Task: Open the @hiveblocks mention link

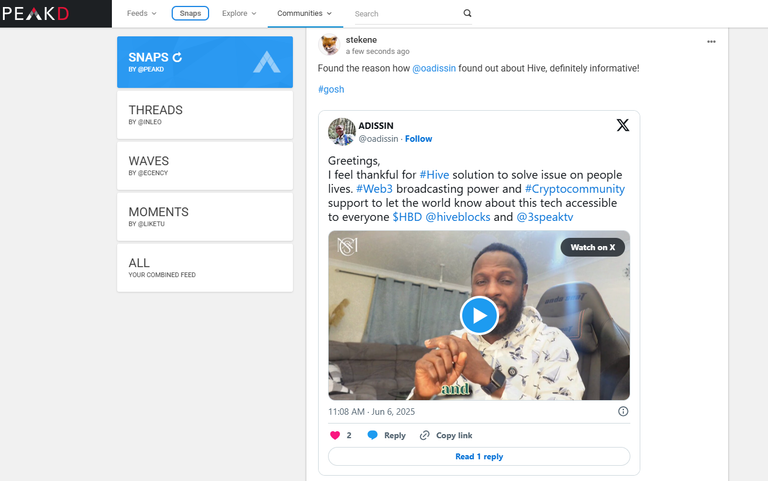Action: pyautogui.click(x=457, y=217)
